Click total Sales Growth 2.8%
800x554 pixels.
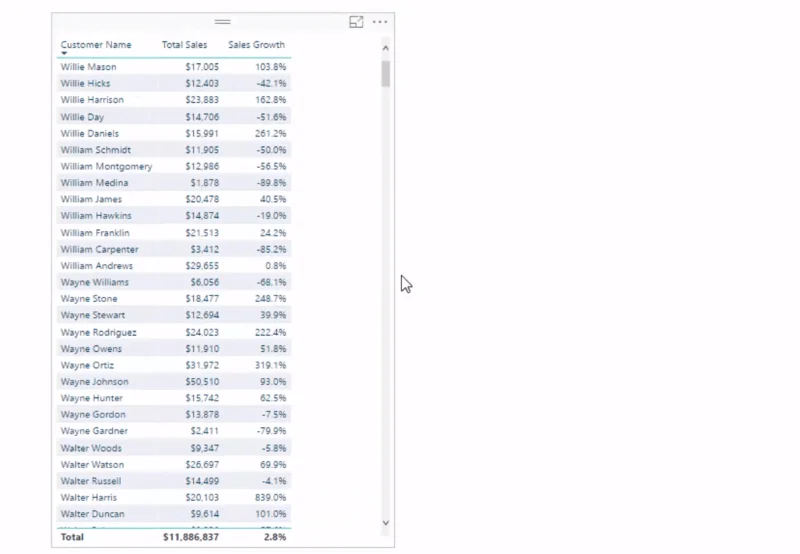coord(275,537)
